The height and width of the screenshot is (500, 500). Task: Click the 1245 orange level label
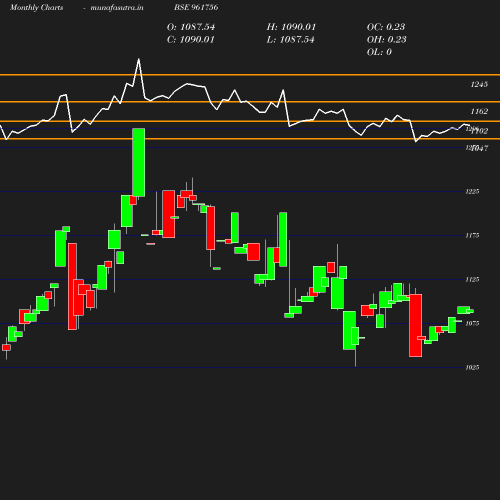(x=479, y=84)
